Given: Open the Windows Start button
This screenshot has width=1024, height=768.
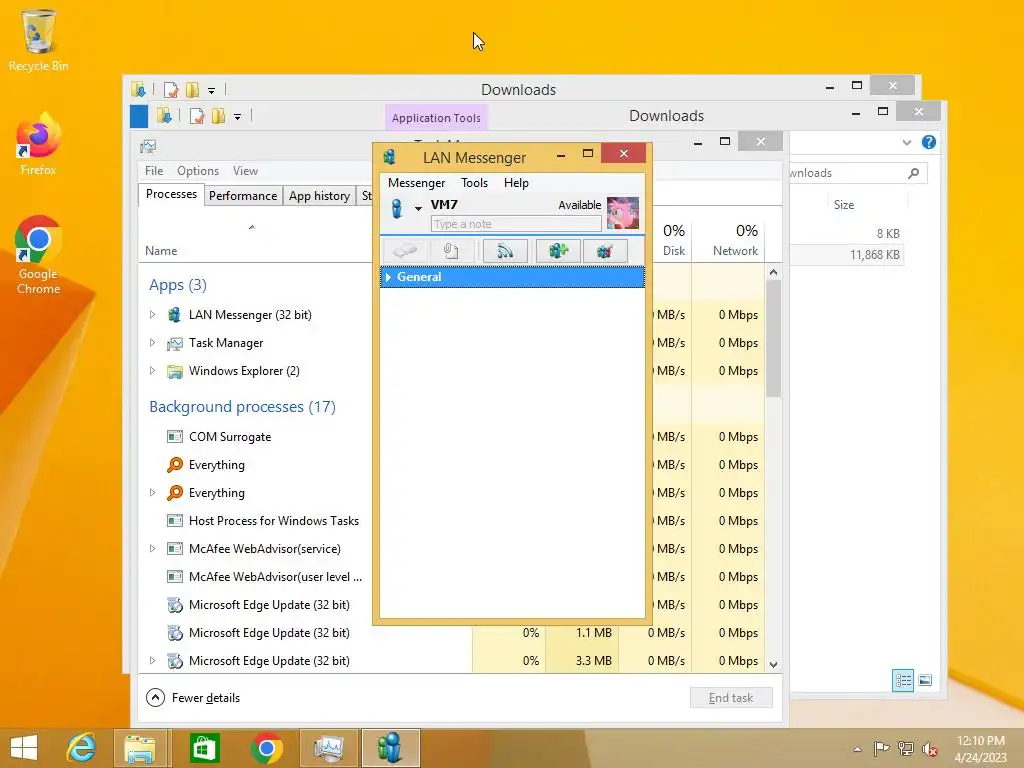Looking at the screenshot, I should (24, 748).
